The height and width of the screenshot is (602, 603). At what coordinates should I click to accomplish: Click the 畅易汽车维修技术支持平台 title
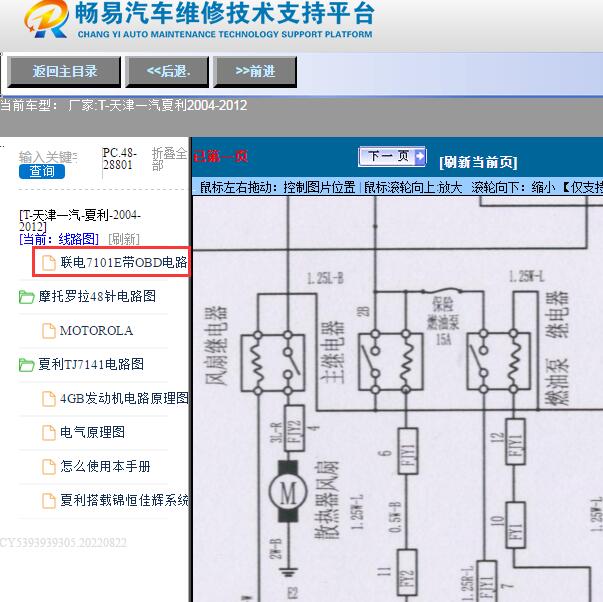pos(225,13)
